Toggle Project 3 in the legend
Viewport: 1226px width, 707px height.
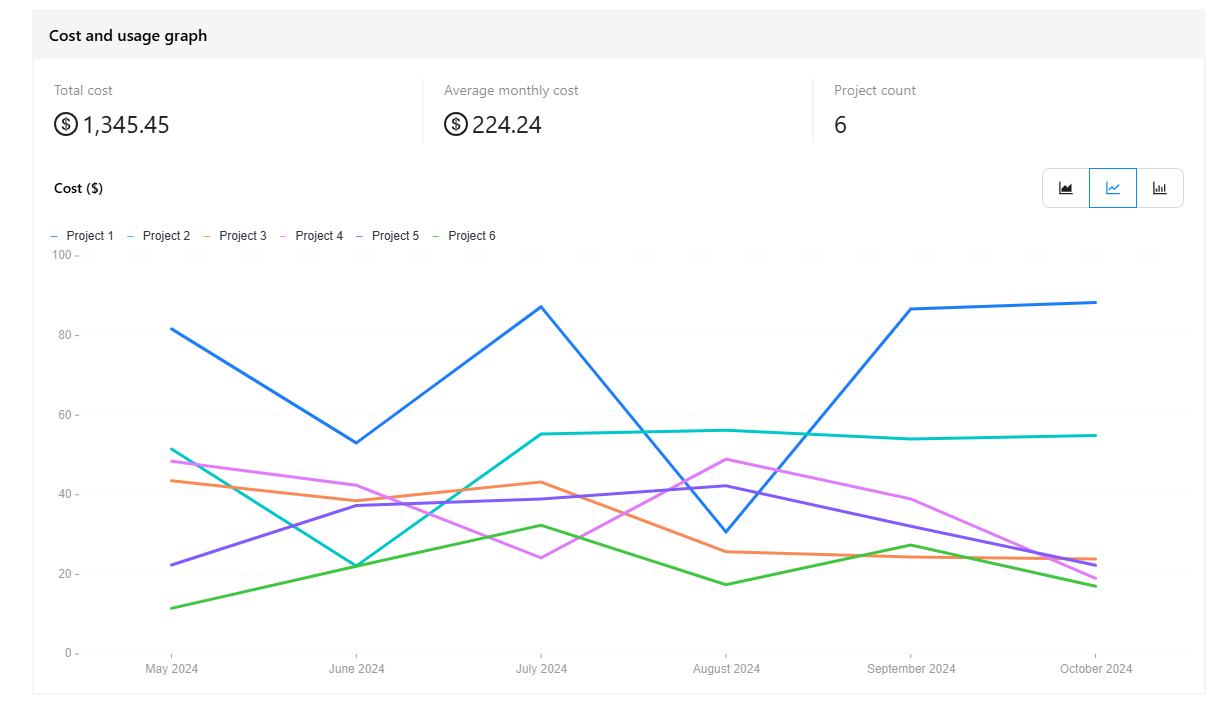tap(235, 236)
